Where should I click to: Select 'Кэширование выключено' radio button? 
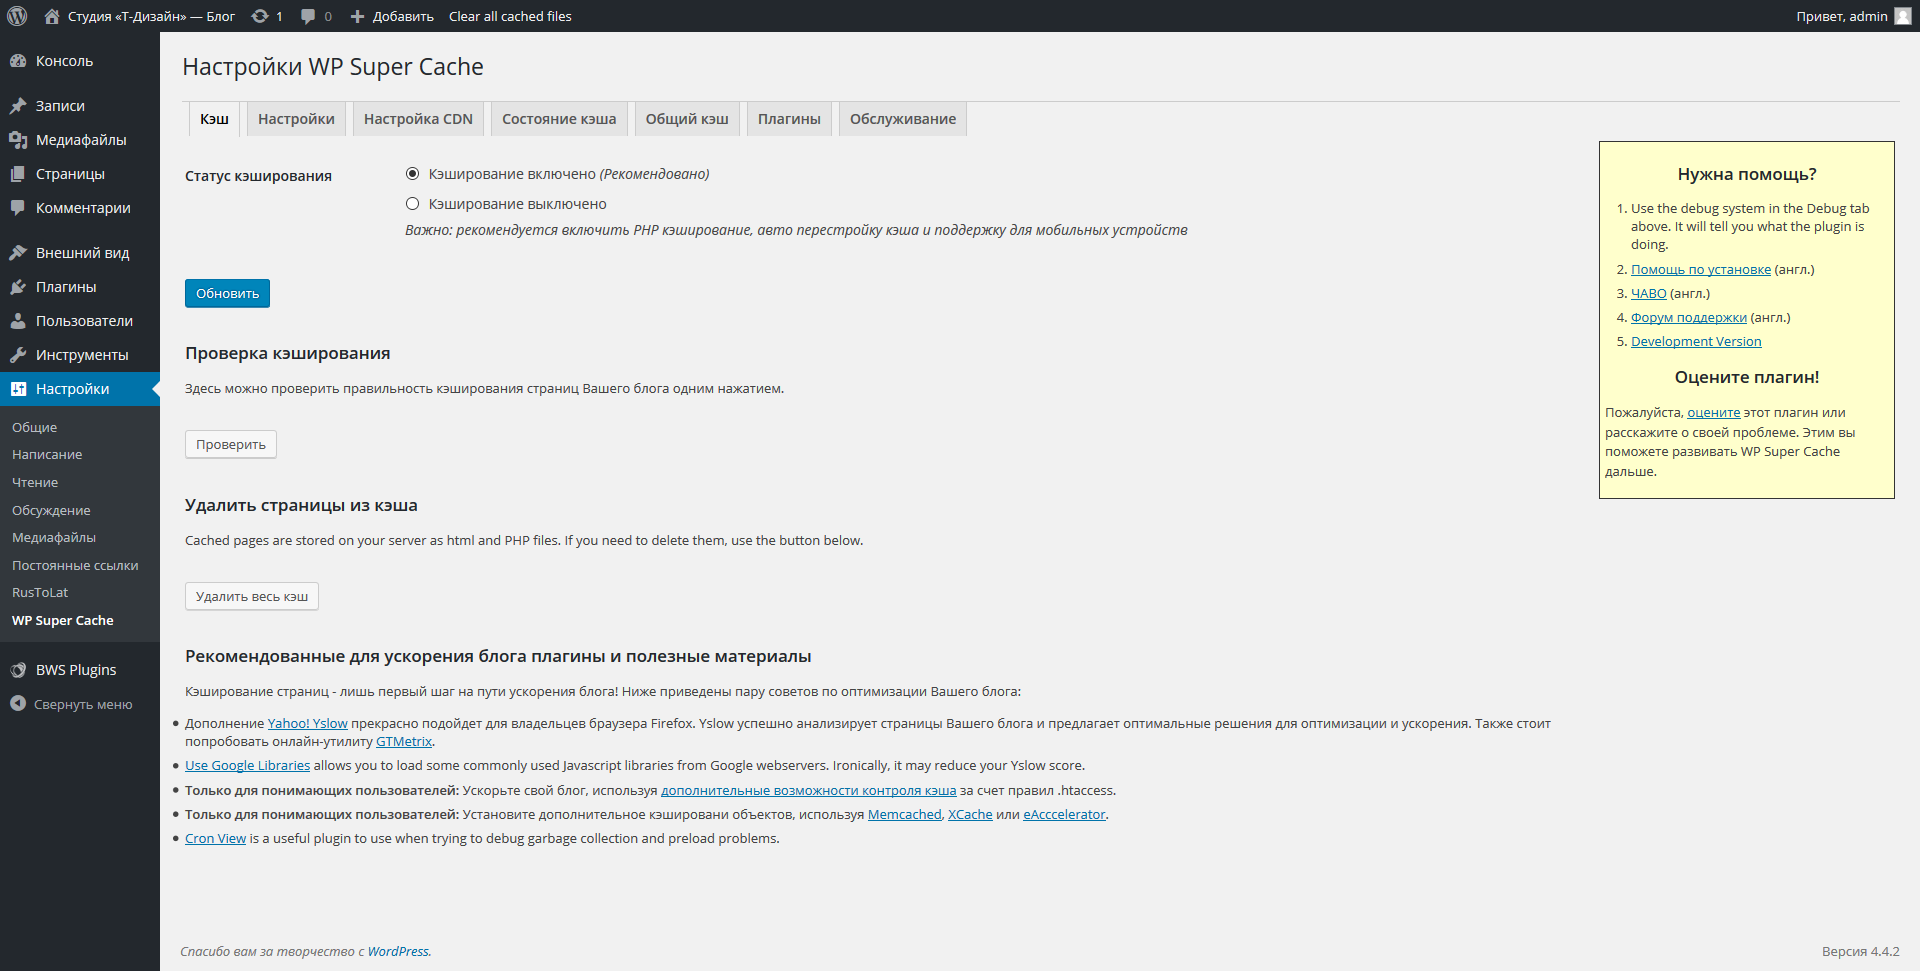pos(412,204)
